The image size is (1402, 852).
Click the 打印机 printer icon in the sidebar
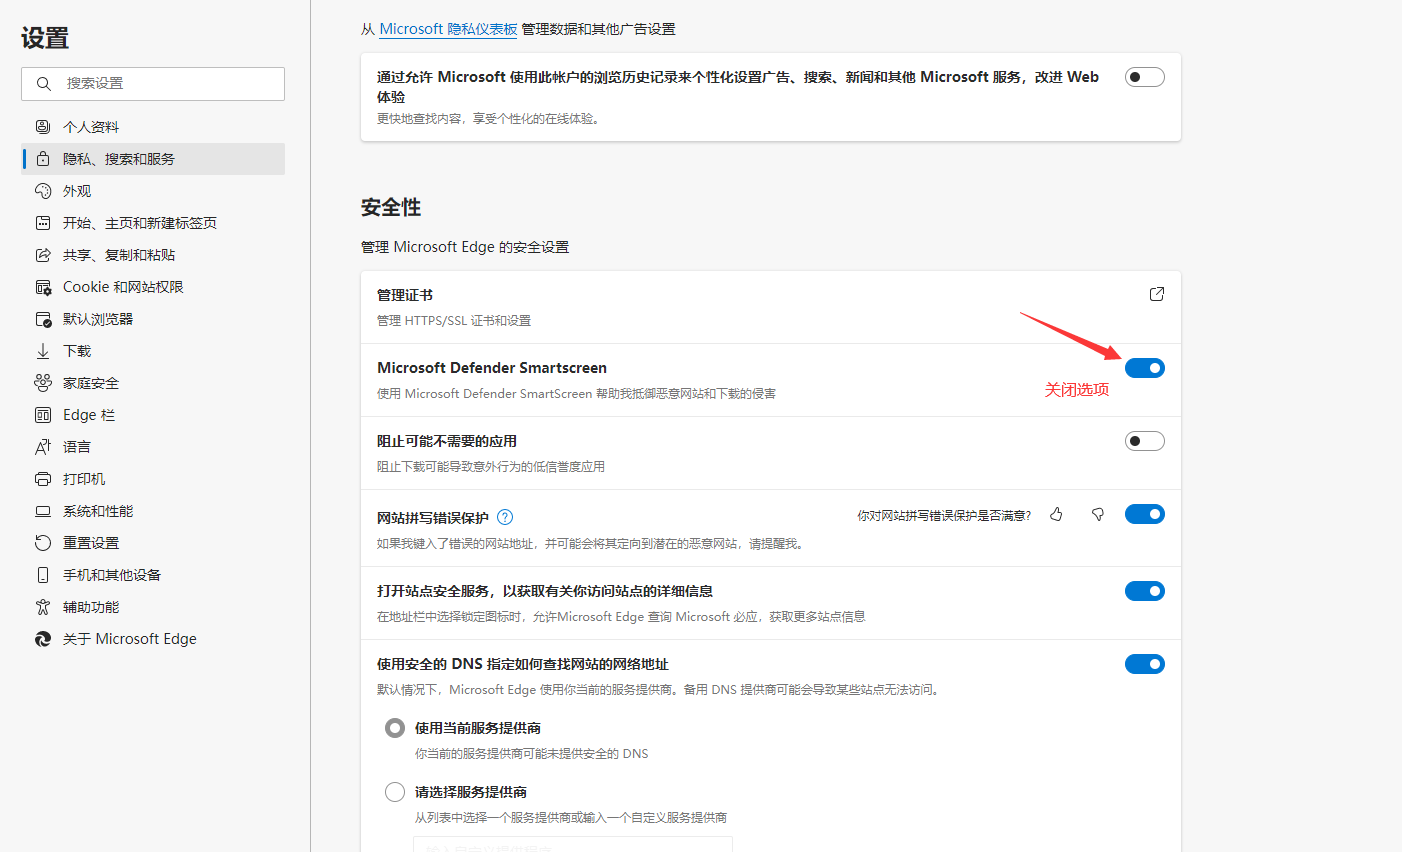43,479
